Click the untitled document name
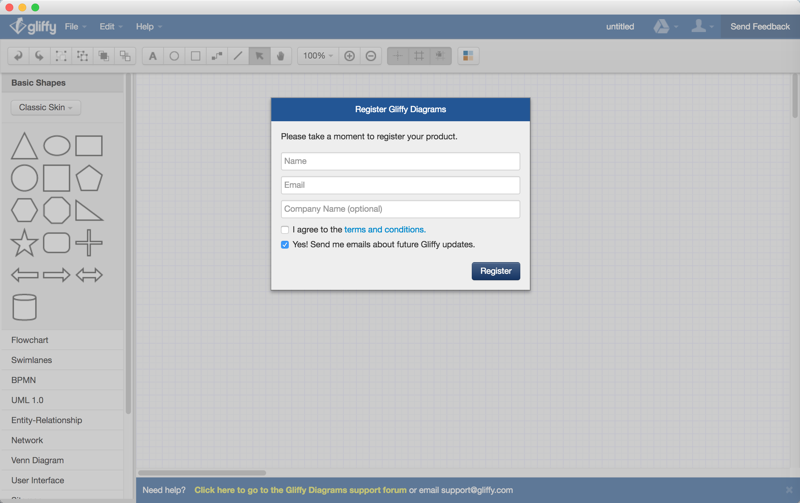This screenshot has height=503, width=800. [x=620, y=27]
